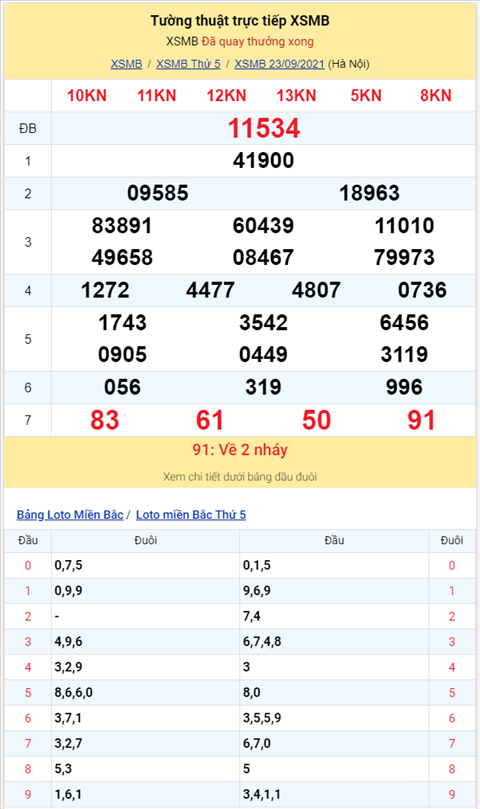Select second prize number 18963
Image resolution: width=480 pixels, height=809 pixels.
369,193
